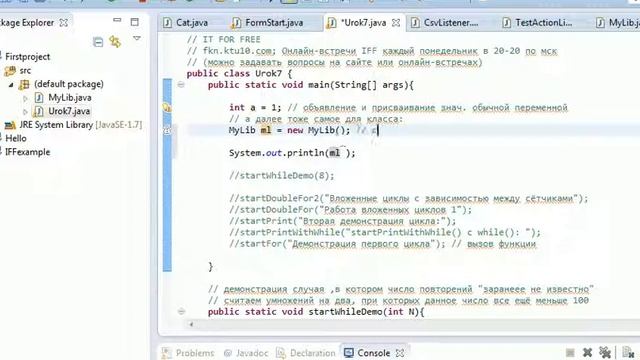
Task: Click the JRE System Library icon
Action: click(10, 125)
